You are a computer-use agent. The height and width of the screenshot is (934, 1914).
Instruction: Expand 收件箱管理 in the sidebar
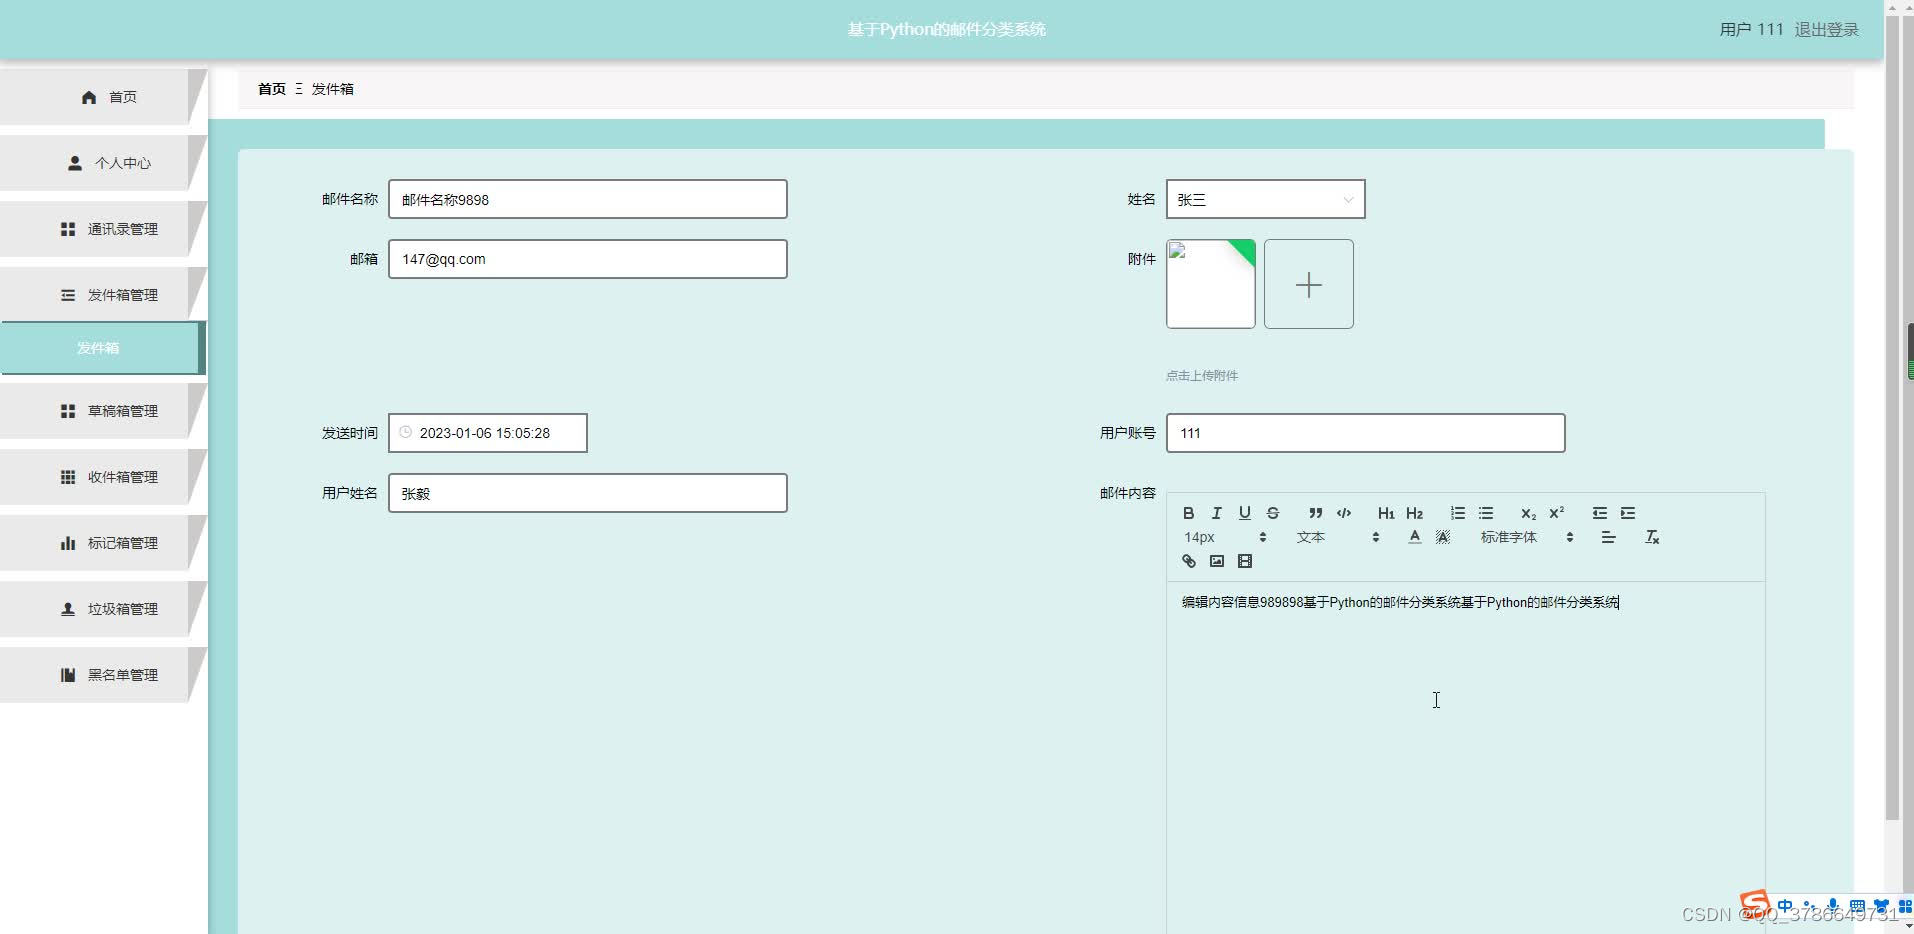click(103, 477)
